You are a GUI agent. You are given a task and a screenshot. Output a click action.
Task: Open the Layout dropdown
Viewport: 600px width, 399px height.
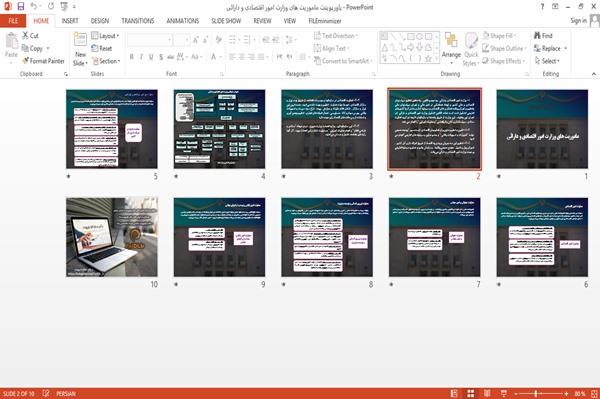pos(105,36)
